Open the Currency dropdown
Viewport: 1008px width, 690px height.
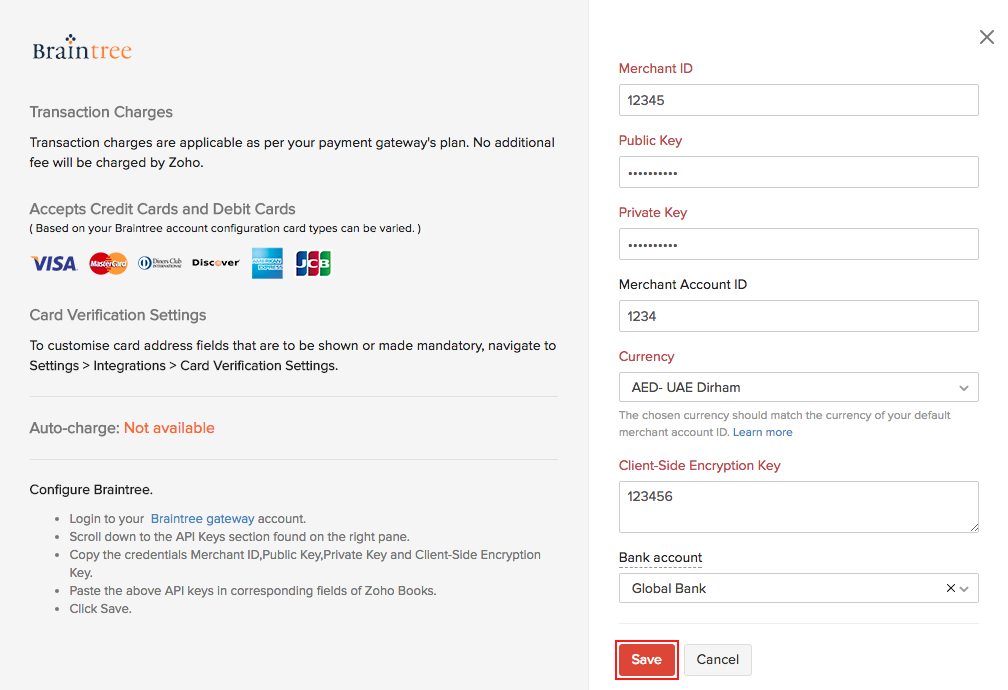tap(798, 387)
